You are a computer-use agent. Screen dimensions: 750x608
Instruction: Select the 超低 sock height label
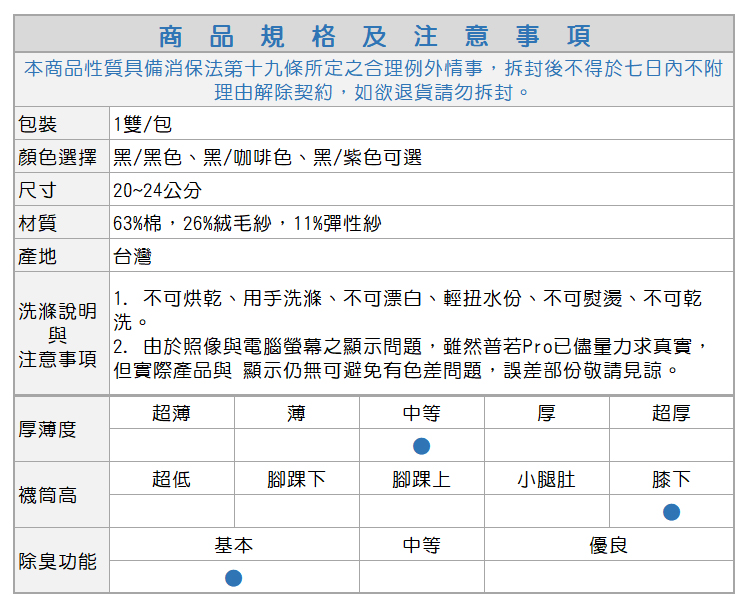[171, 479]
